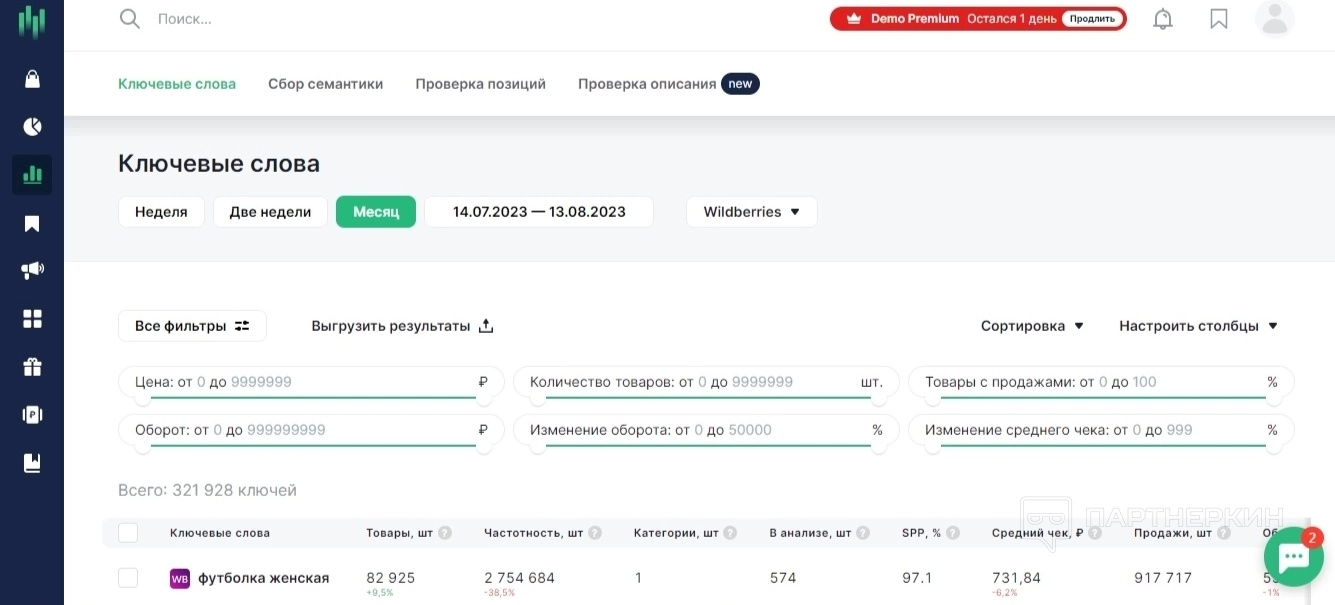
Task: Select the megaphone advertising sidebar icon
Action: click(32, 271)
